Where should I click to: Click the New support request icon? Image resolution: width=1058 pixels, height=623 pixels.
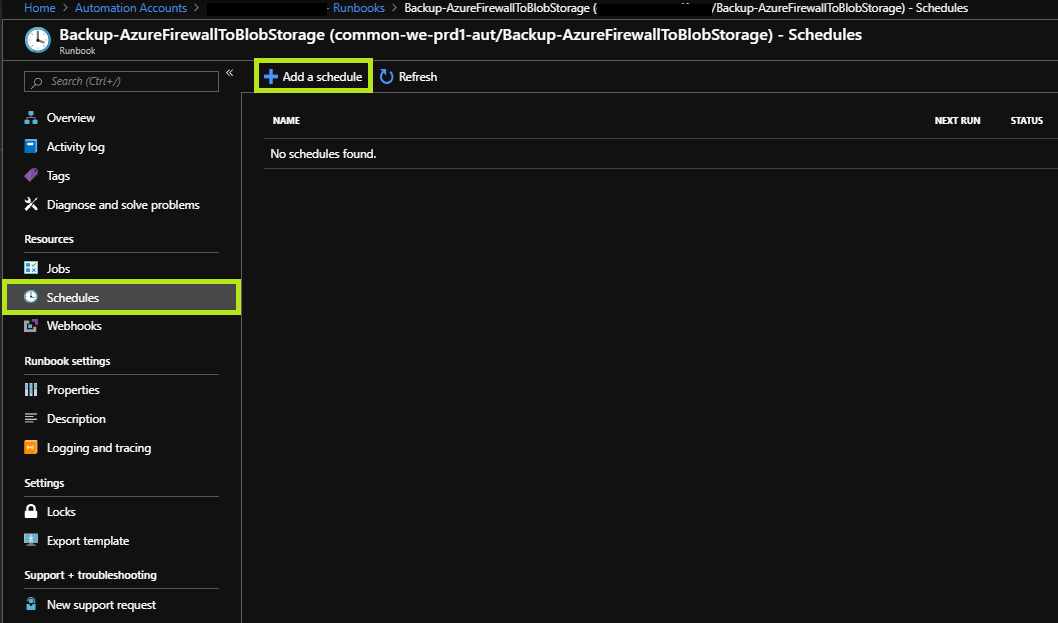[x=31, y=604]
